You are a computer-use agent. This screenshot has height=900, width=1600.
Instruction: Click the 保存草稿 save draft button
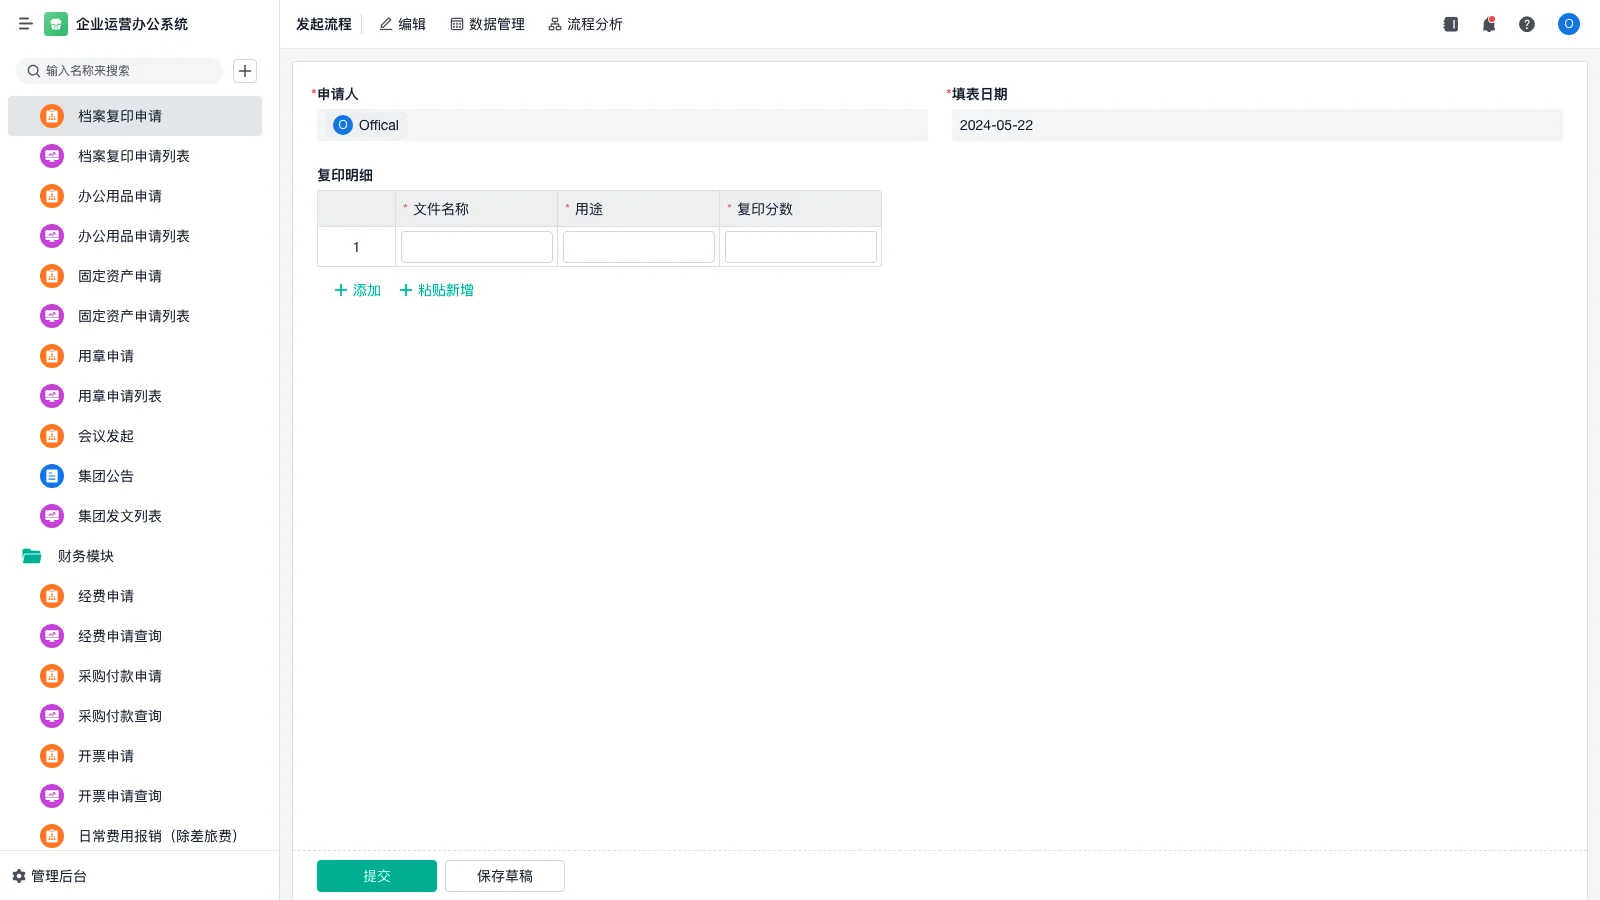tap(504, 875)
